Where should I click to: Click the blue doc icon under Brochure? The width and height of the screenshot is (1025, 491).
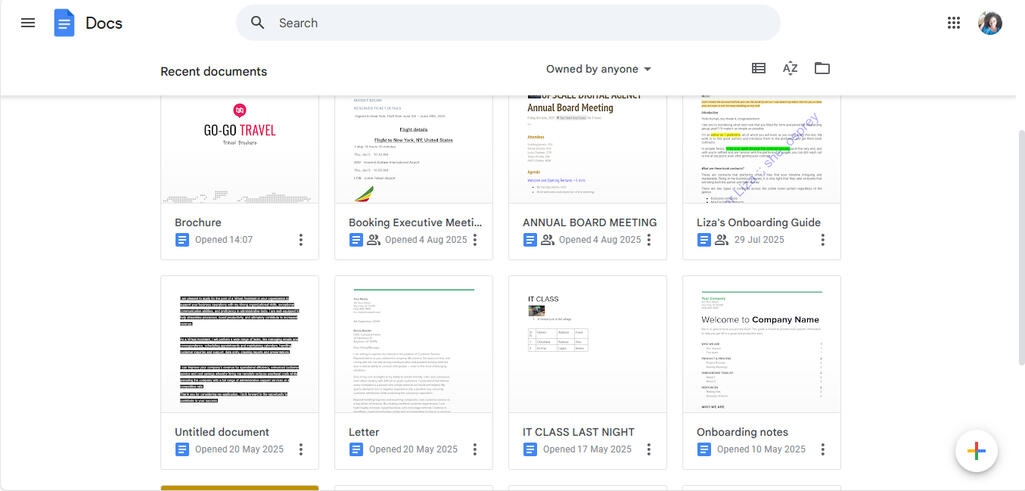pos(182,240)
